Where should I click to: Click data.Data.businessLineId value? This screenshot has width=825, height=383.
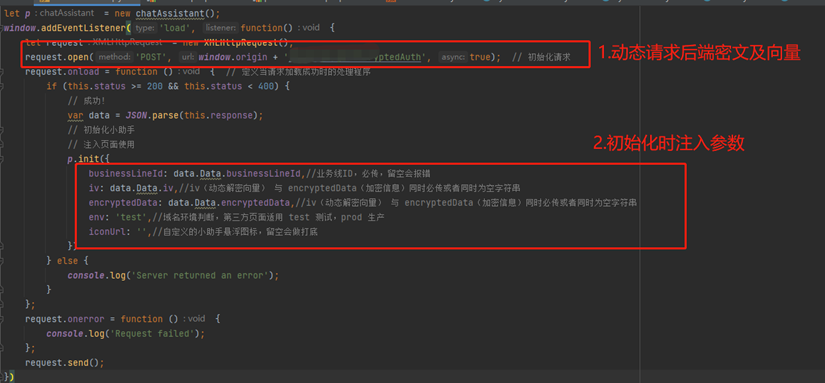(237, 174)
